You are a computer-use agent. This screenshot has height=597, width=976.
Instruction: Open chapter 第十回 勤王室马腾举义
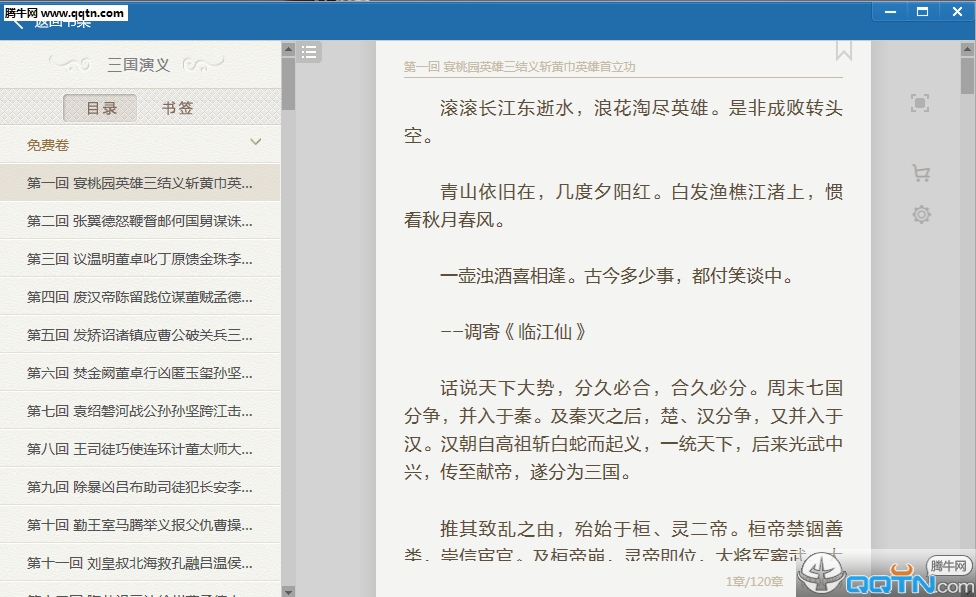pos(140,525)
